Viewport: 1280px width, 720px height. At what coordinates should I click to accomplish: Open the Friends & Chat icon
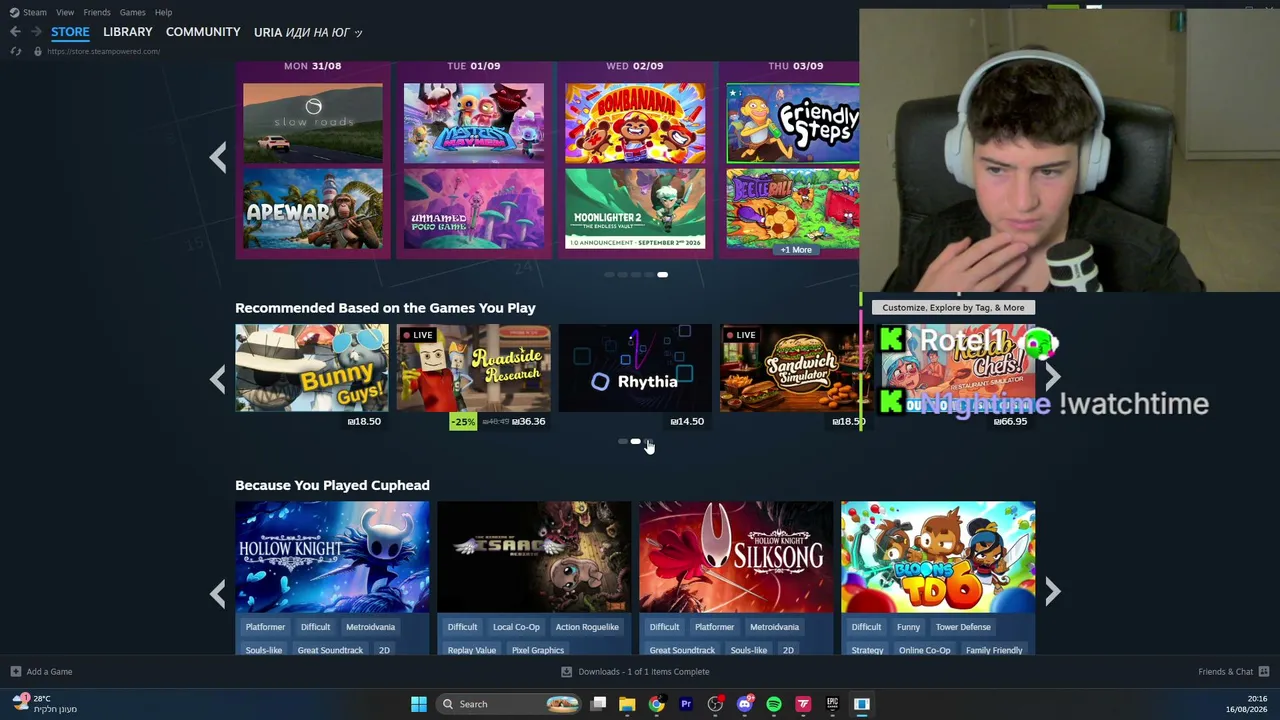tap(1264, 672)
